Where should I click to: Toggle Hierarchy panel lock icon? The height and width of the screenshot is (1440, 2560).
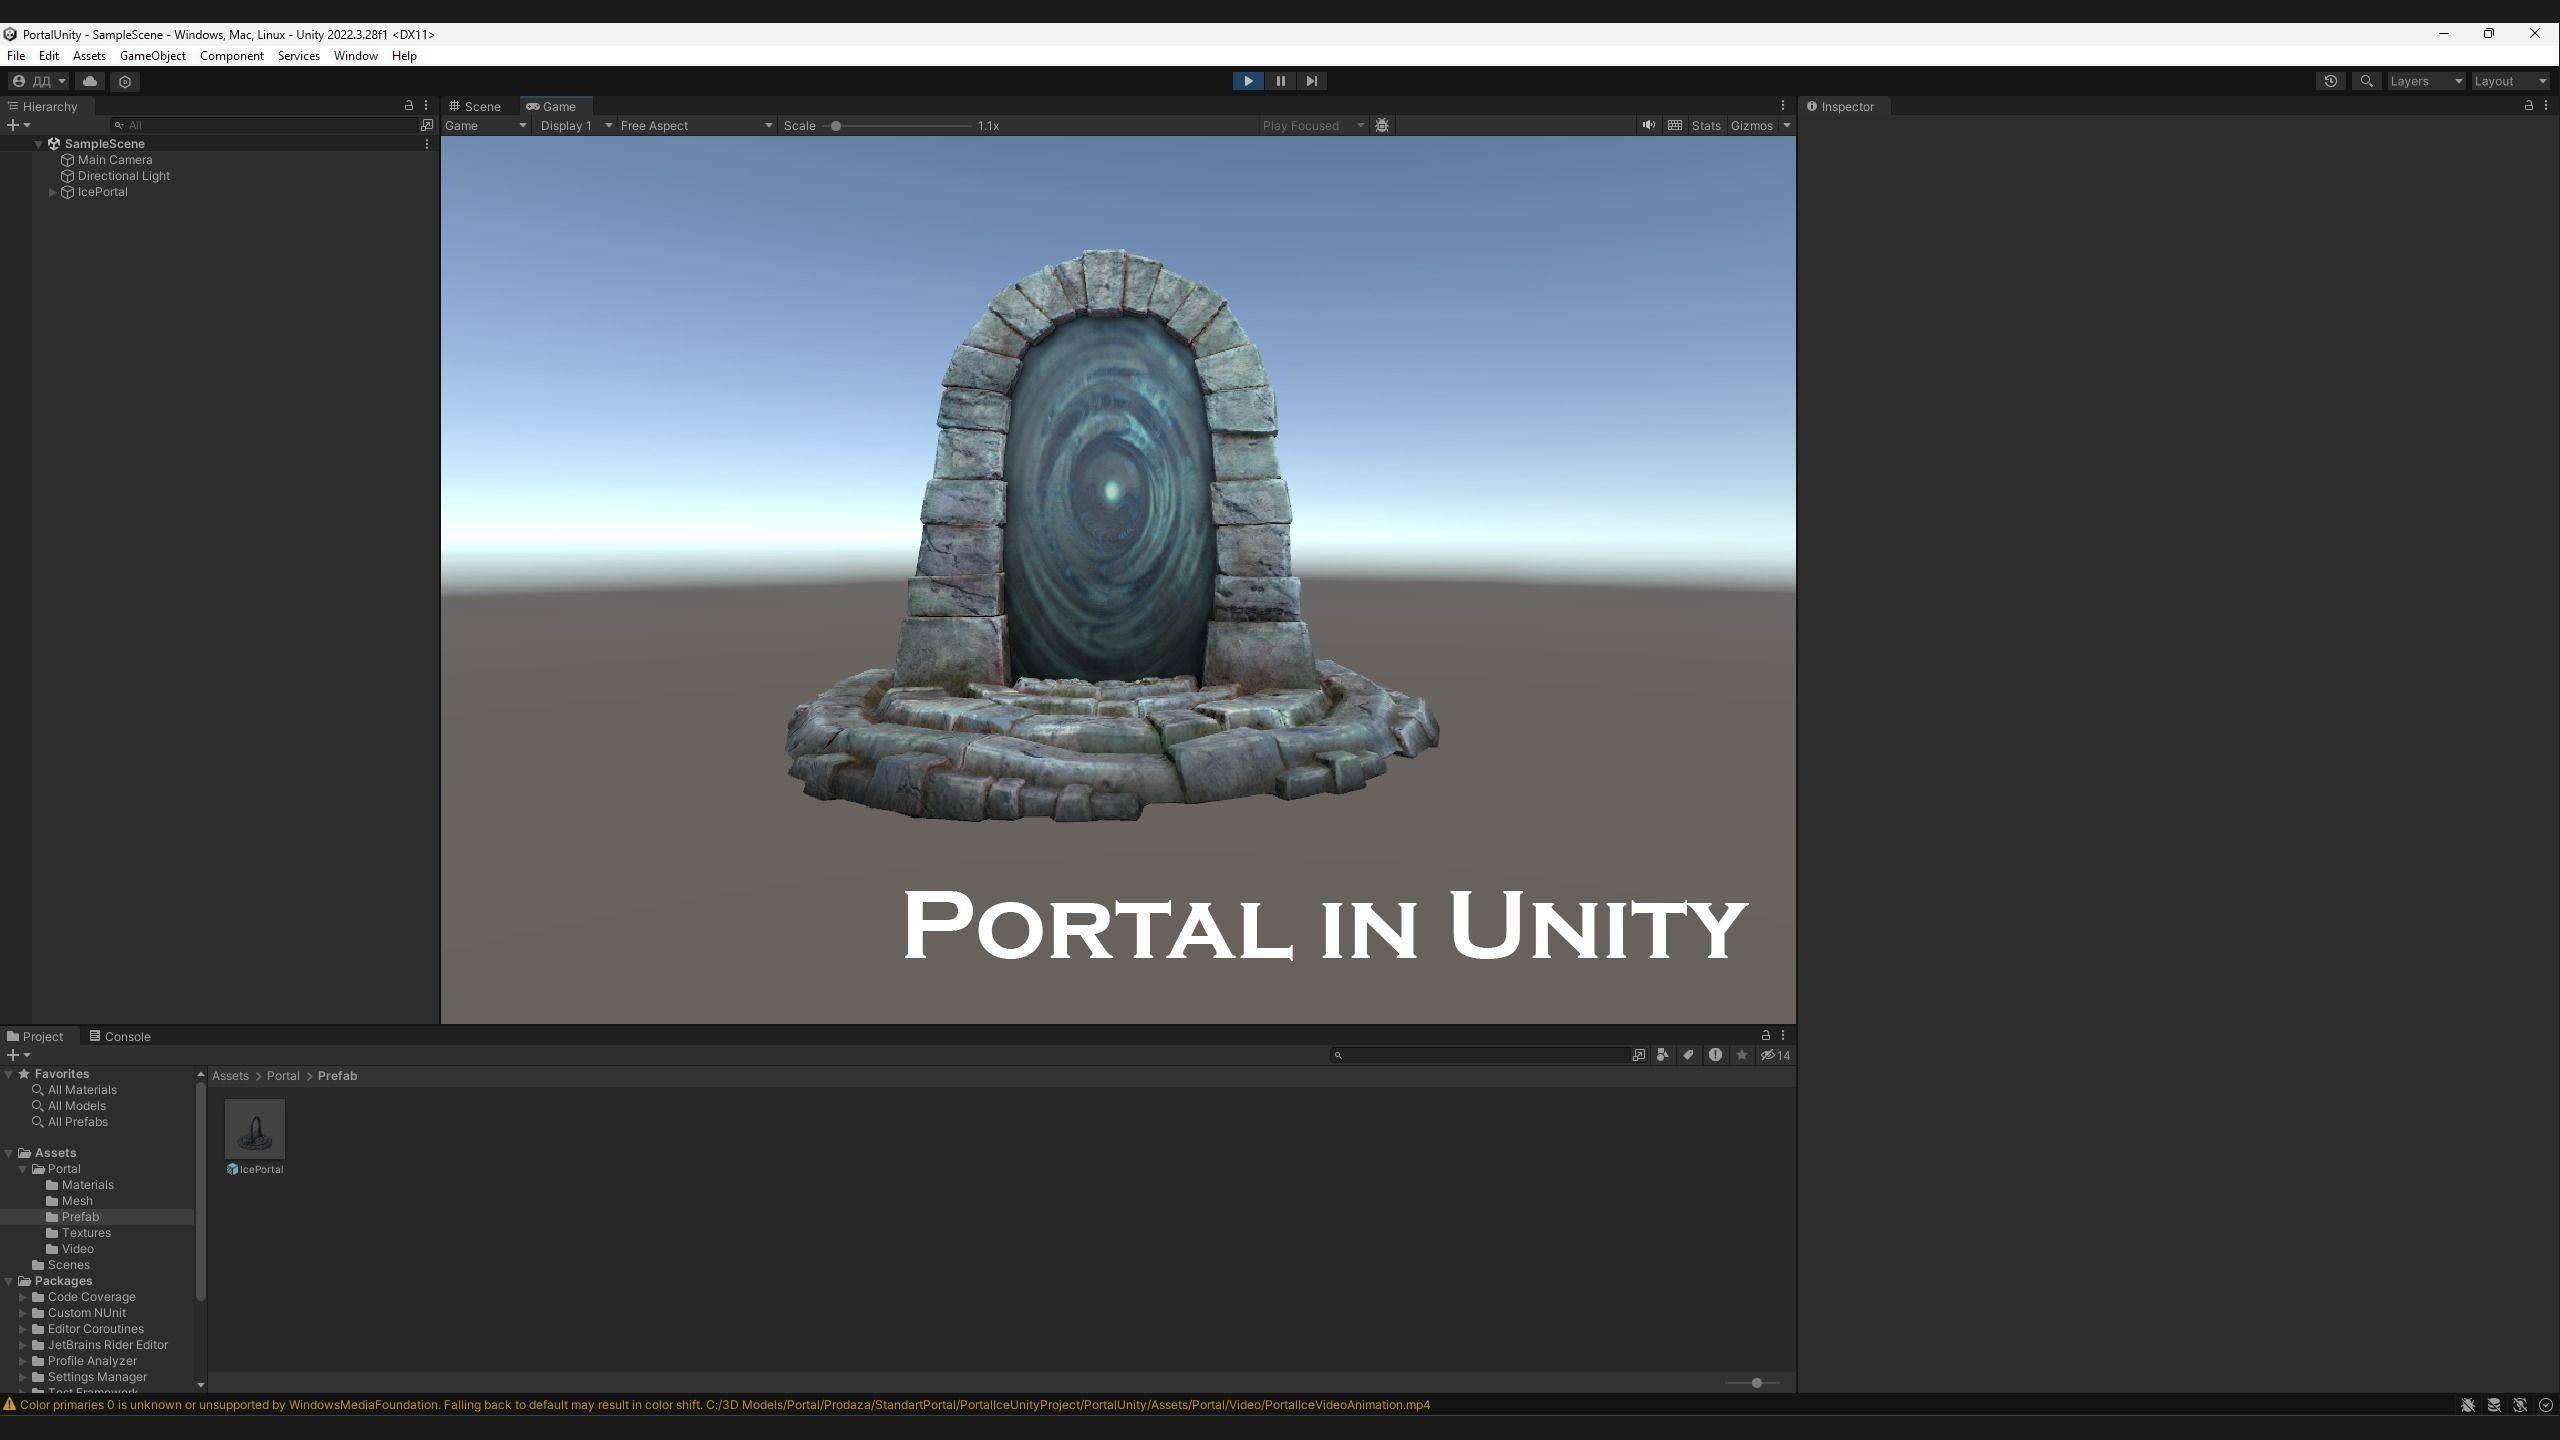(408, 105)
